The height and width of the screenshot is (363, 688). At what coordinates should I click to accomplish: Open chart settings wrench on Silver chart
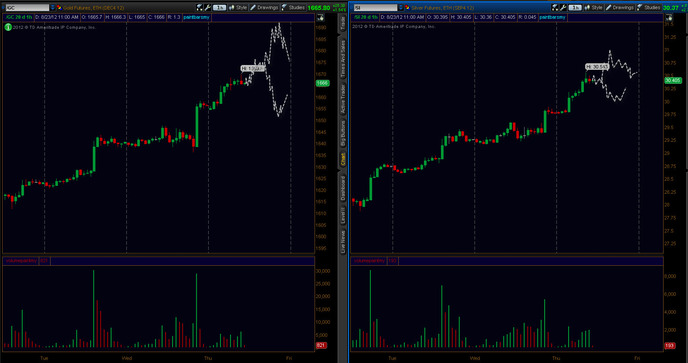pyautogui.click(x=563, y=8)
